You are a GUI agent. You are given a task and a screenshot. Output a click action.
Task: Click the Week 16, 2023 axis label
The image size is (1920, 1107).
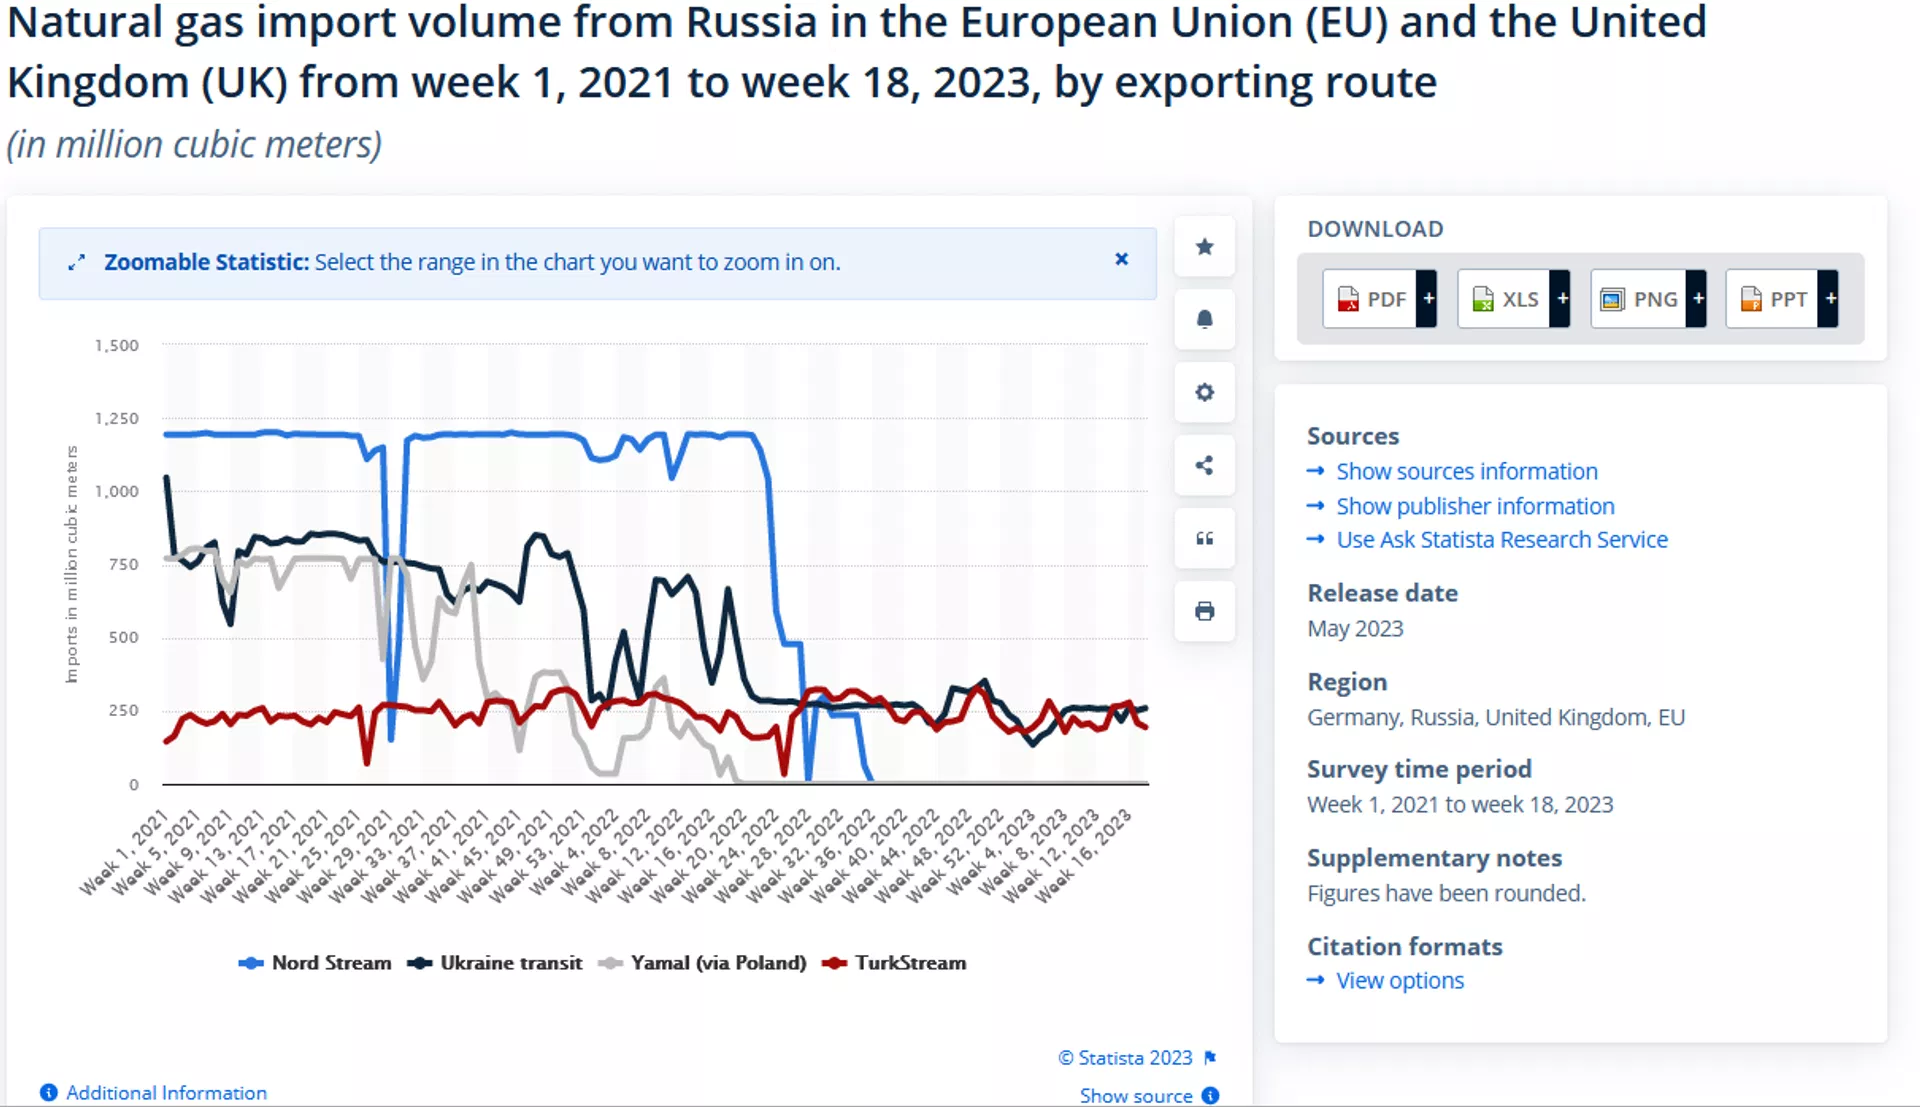(1083, 855)
